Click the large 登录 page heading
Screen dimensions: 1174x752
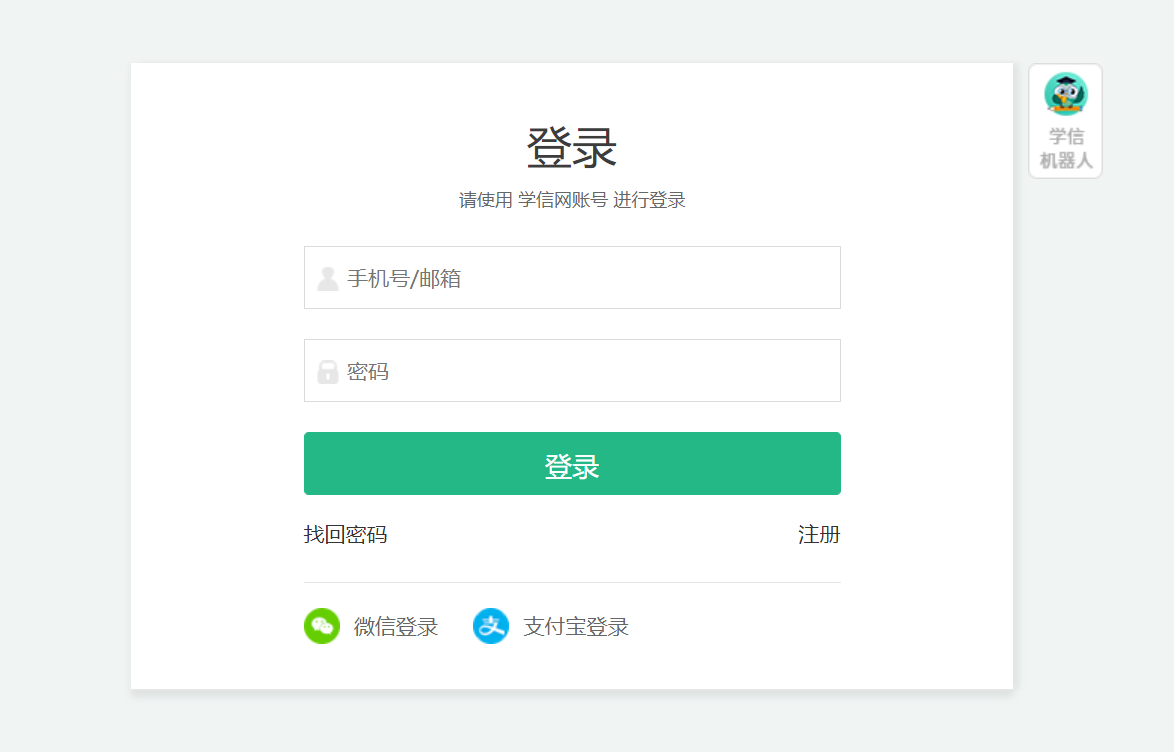point(572,148)
